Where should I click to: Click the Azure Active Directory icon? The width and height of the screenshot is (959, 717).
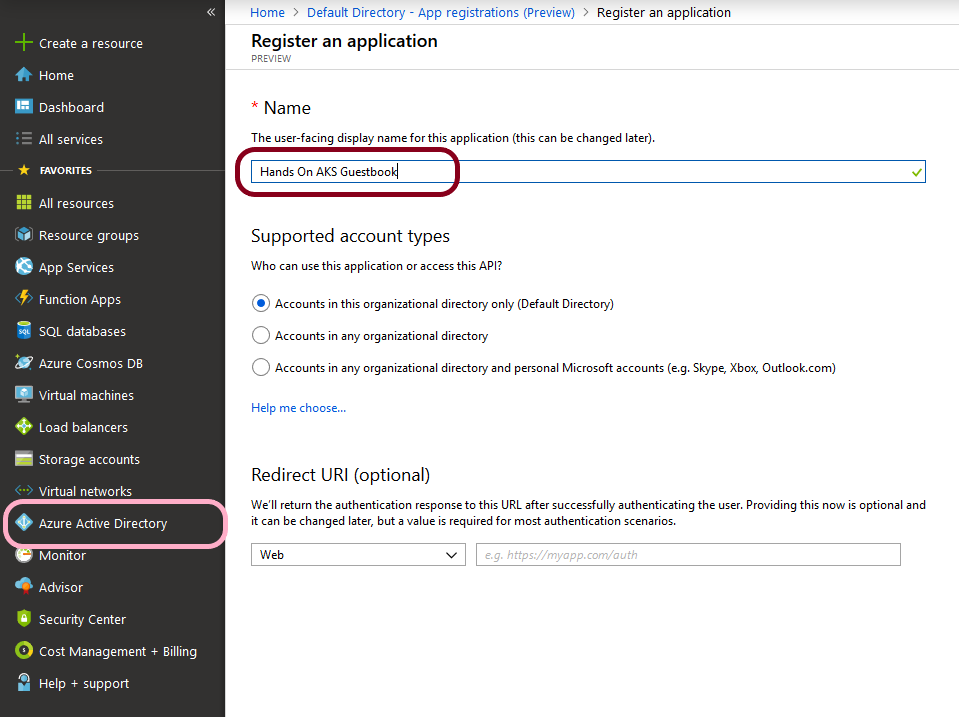(23, 522)
